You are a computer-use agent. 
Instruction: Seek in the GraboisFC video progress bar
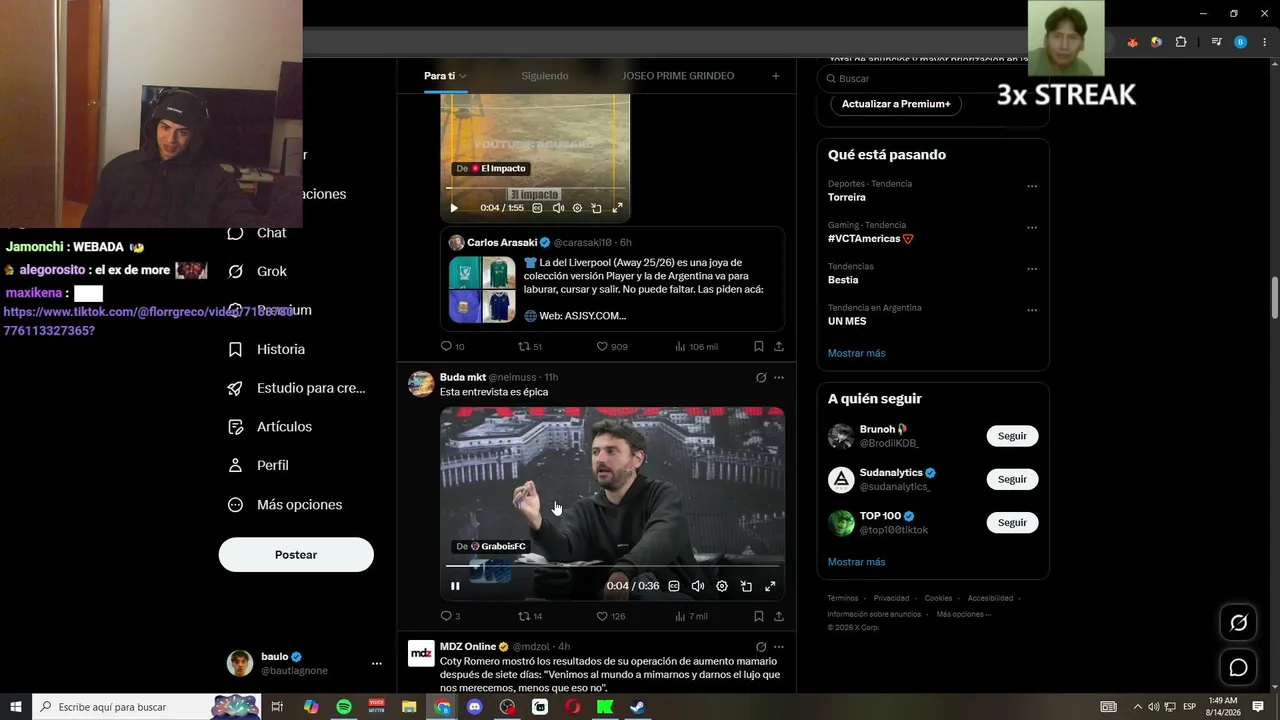tap(612, 567)
